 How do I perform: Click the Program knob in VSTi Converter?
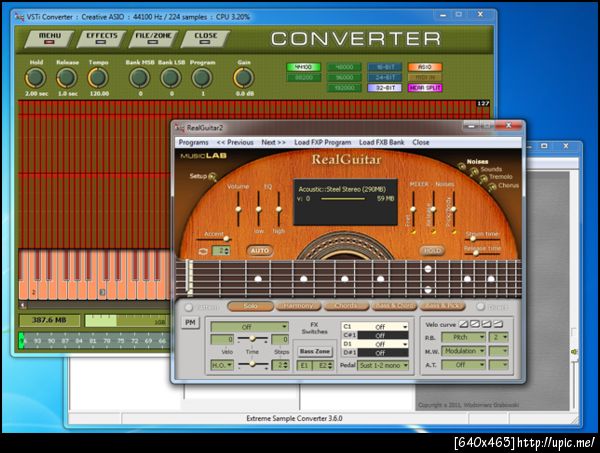[x=202, y=78]
